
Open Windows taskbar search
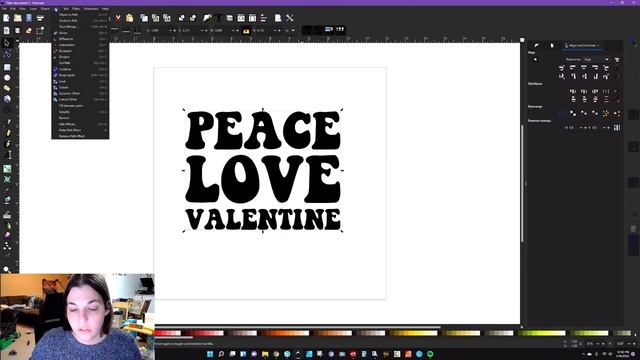(221, 354)
